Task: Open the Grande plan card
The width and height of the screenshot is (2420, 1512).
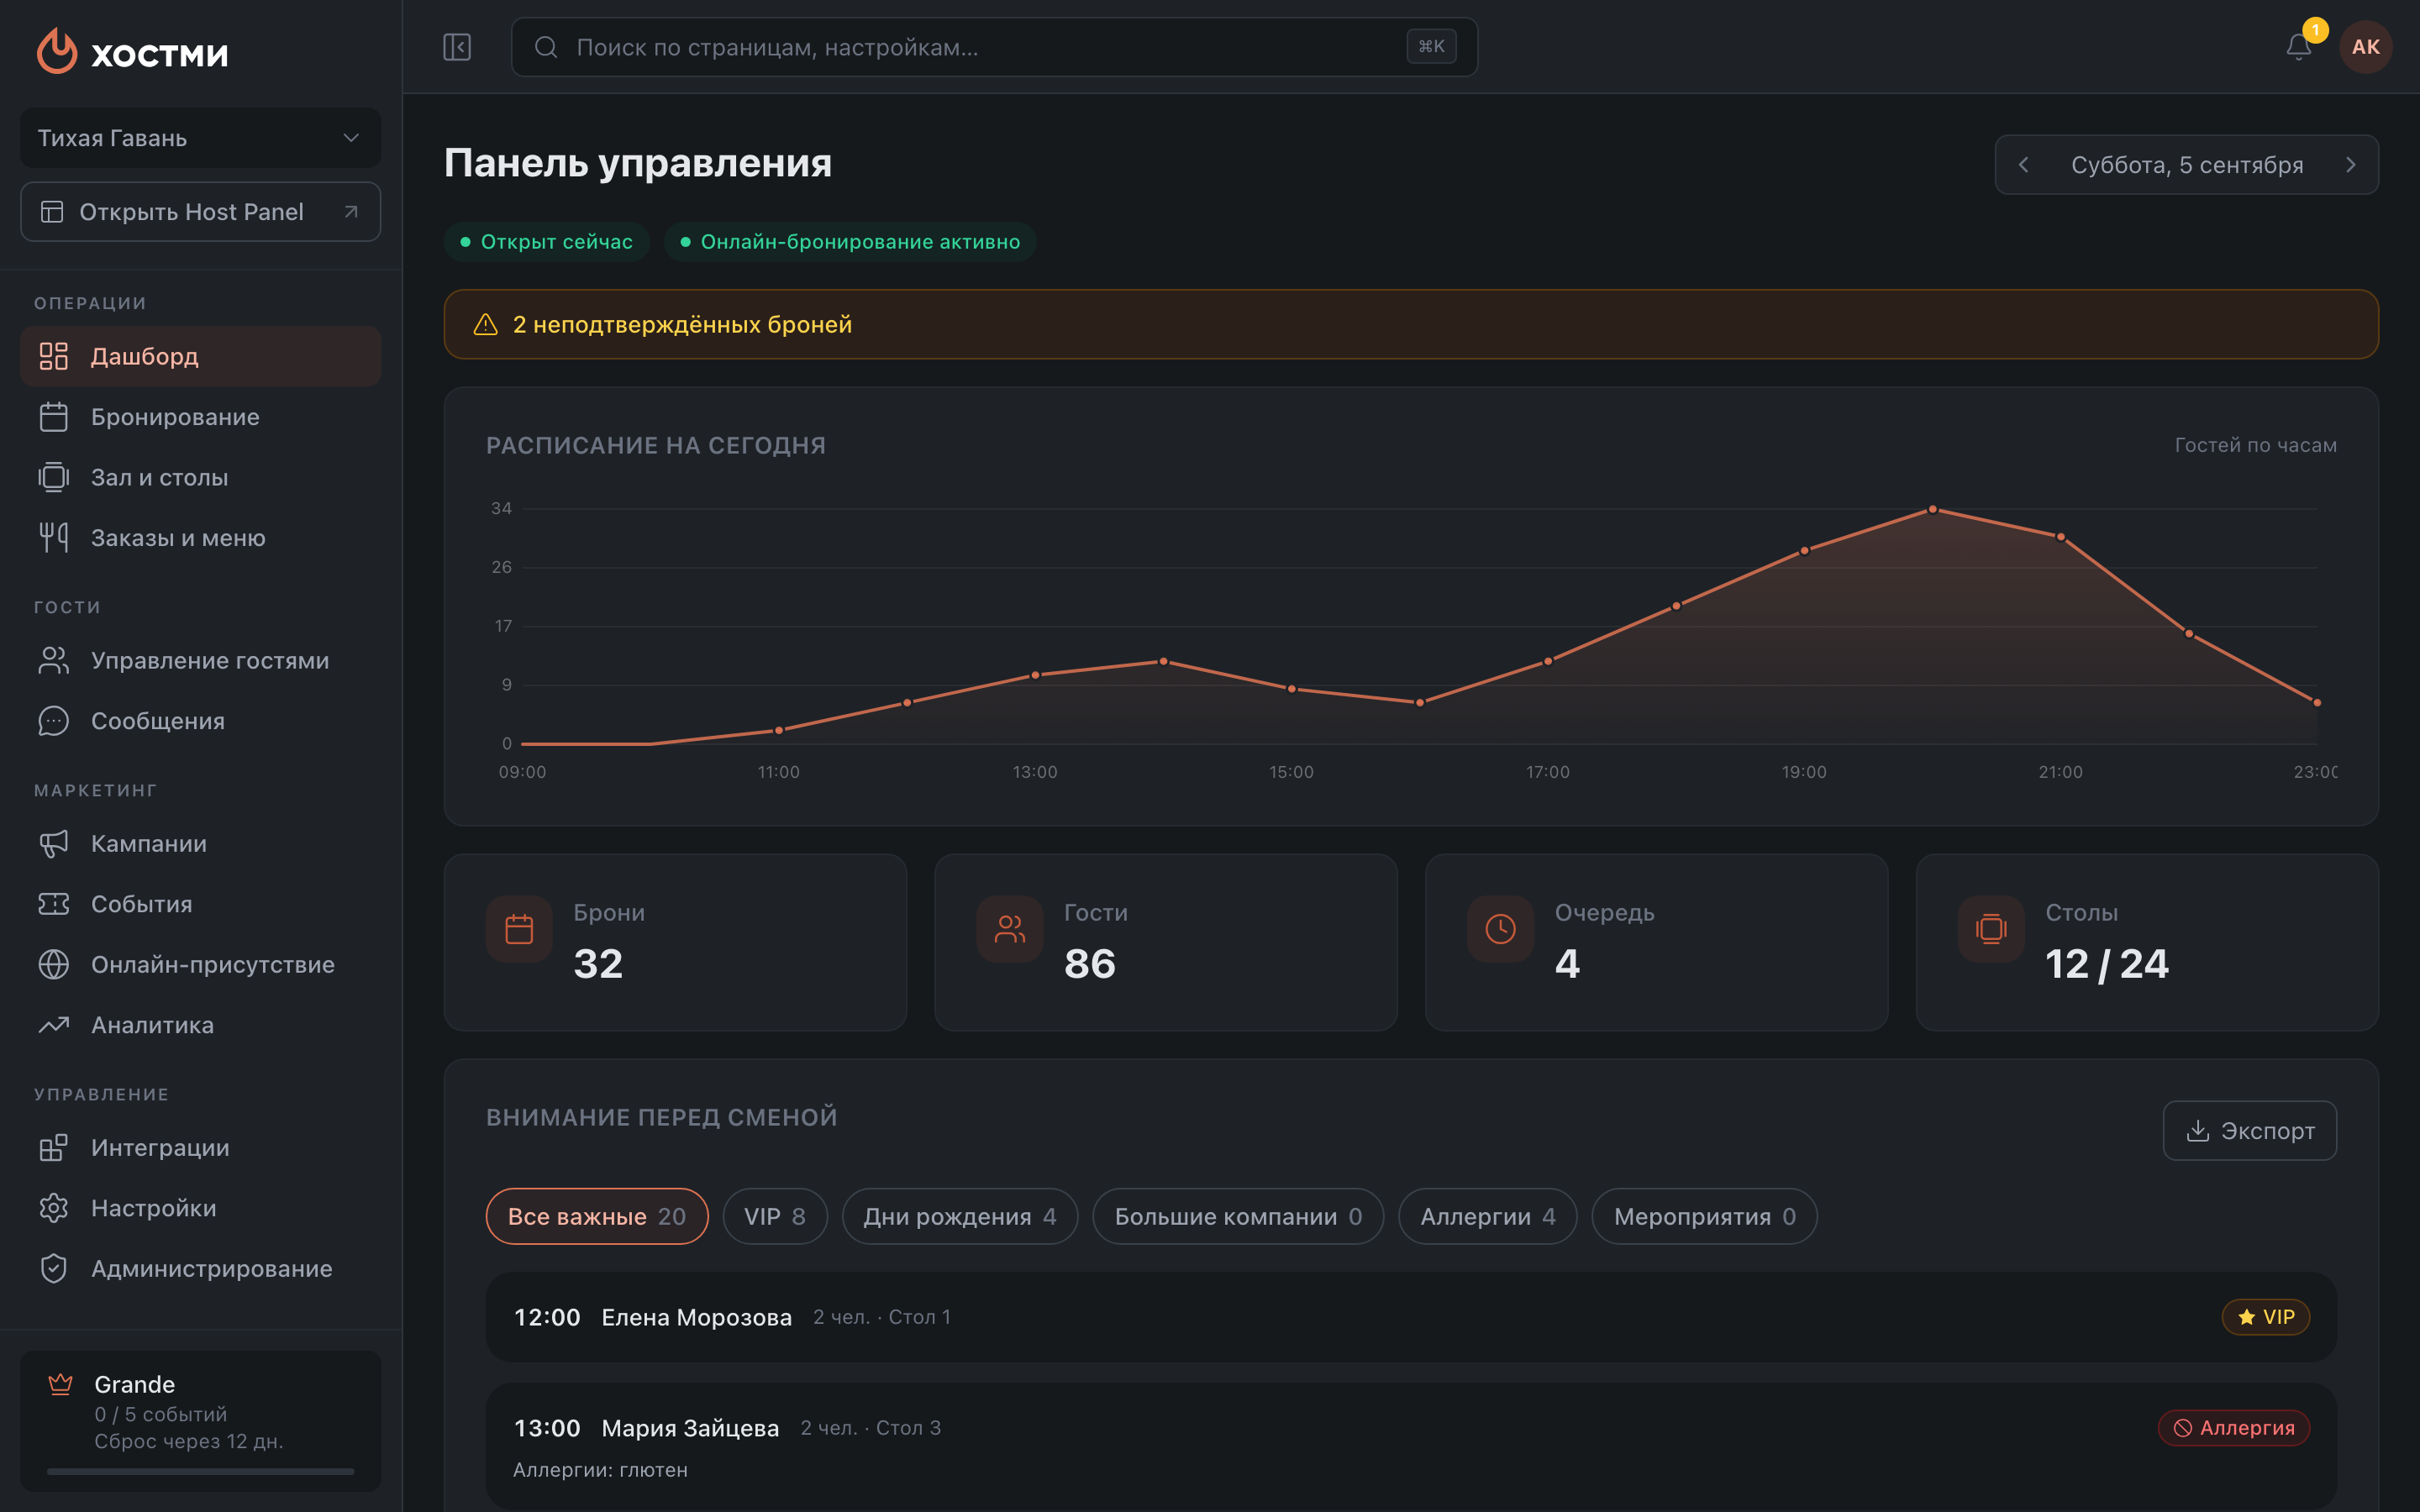Action: click(200, 1421)
